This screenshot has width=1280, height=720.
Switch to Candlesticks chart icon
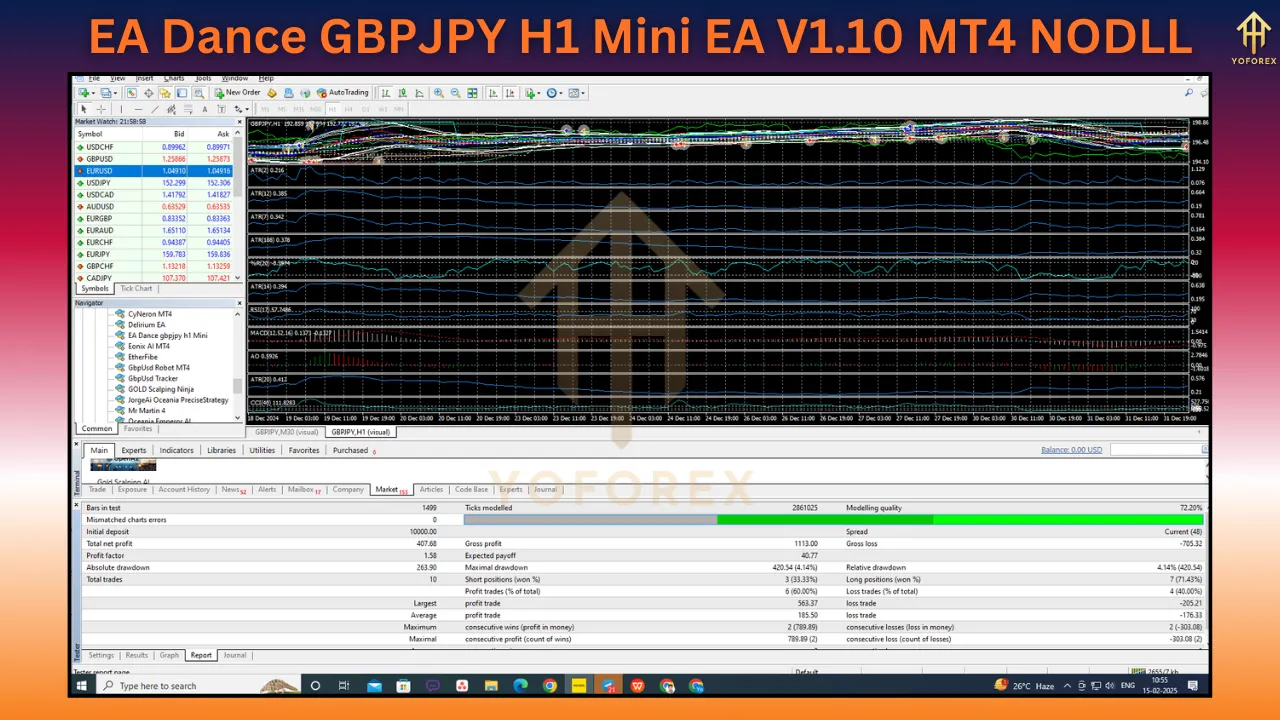(x=402, y=92)
